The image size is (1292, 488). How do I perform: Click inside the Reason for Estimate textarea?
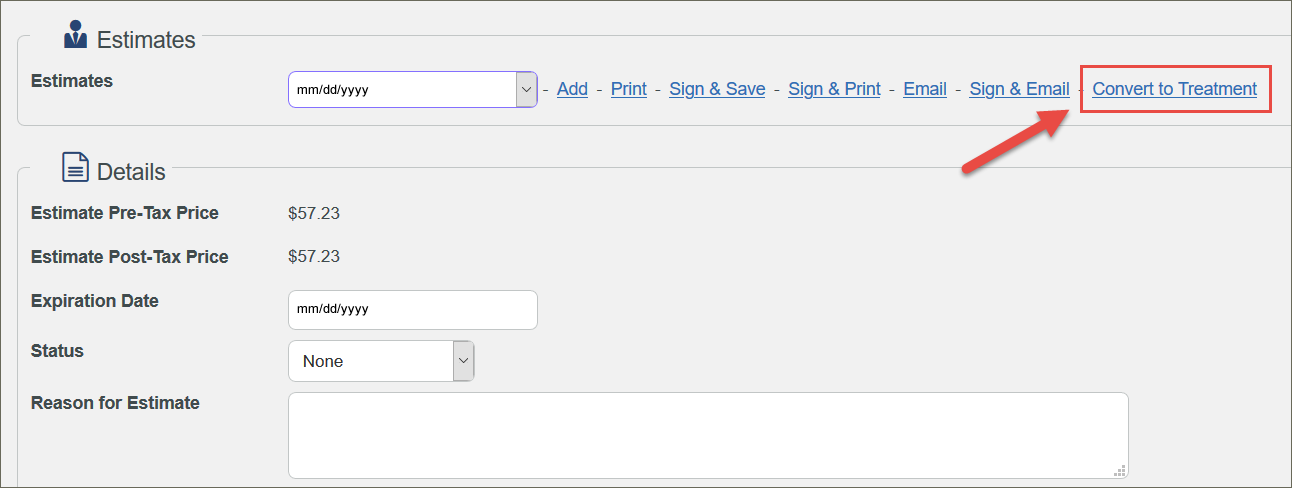point(708,435)
